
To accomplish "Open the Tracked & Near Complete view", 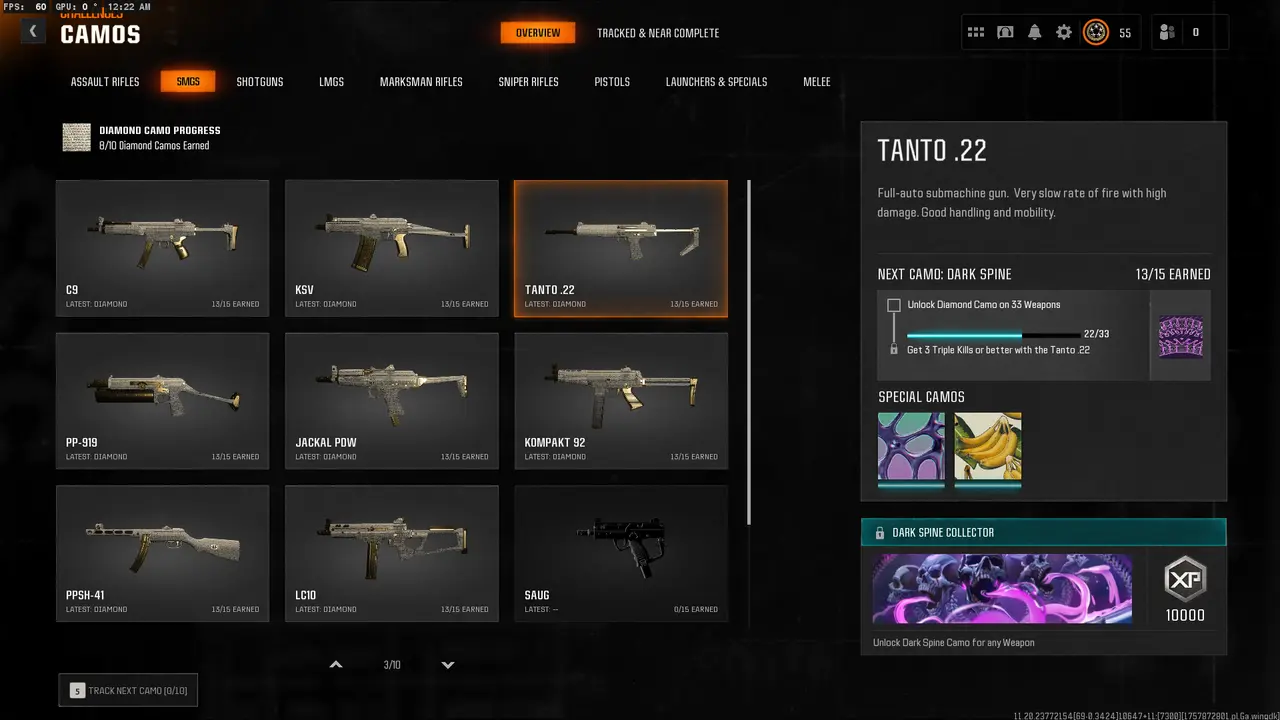I will click(658, 33).
